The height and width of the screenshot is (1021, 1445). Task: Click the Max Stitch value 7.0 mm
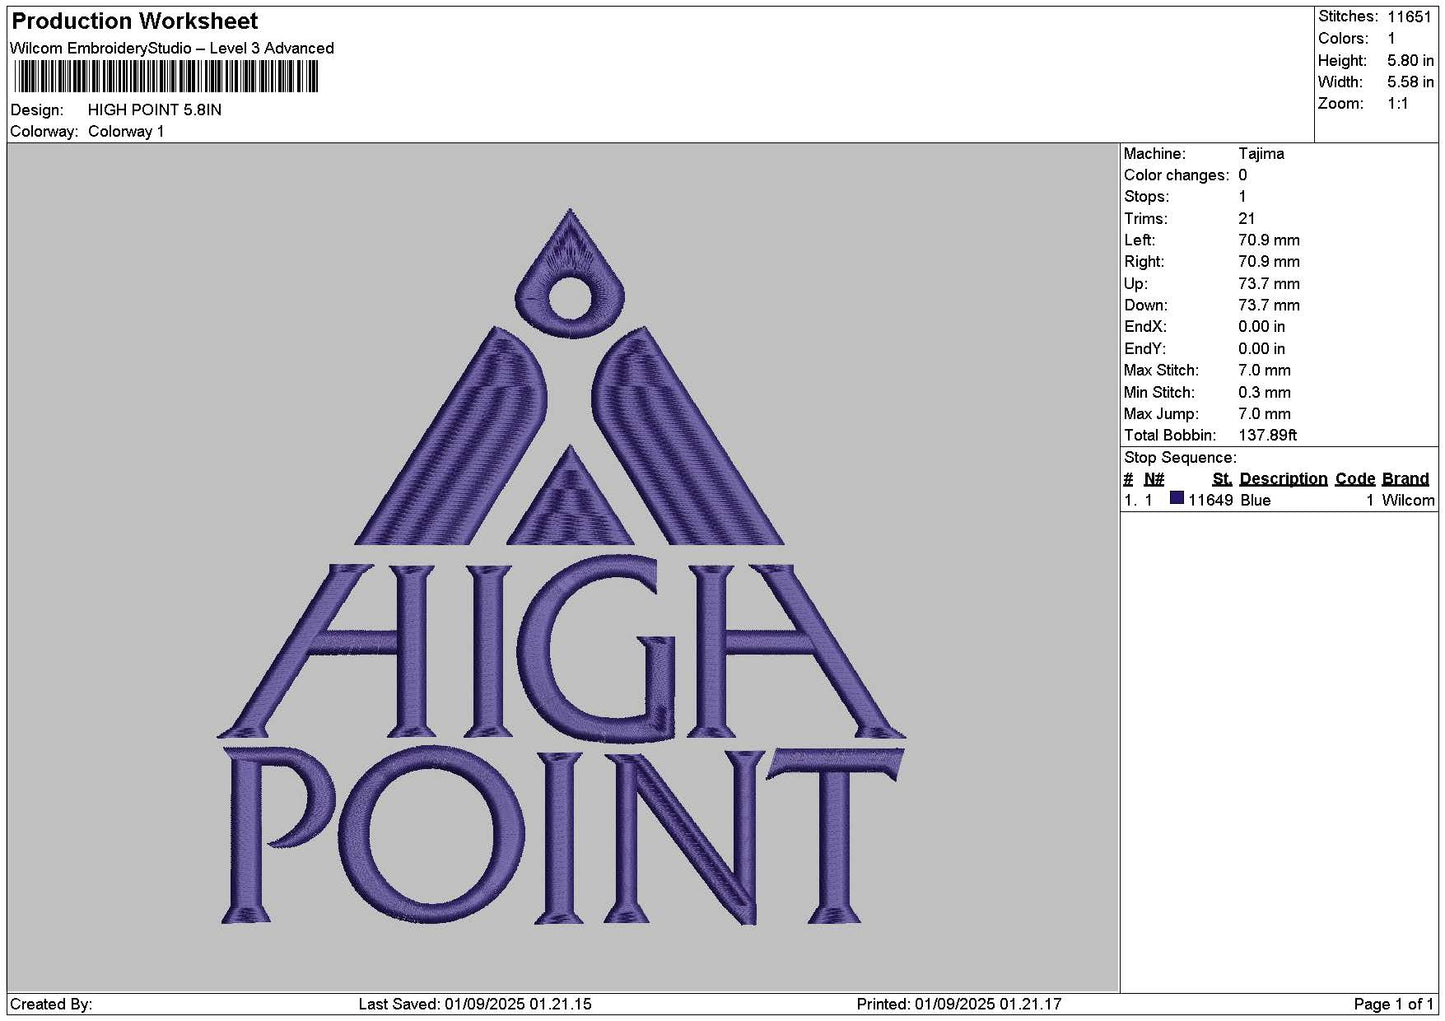1264,370
